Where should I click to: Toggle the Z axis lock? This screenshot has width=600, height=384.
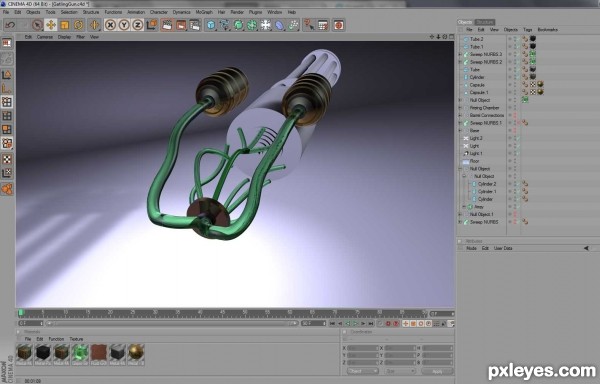(x=137, y=25)
